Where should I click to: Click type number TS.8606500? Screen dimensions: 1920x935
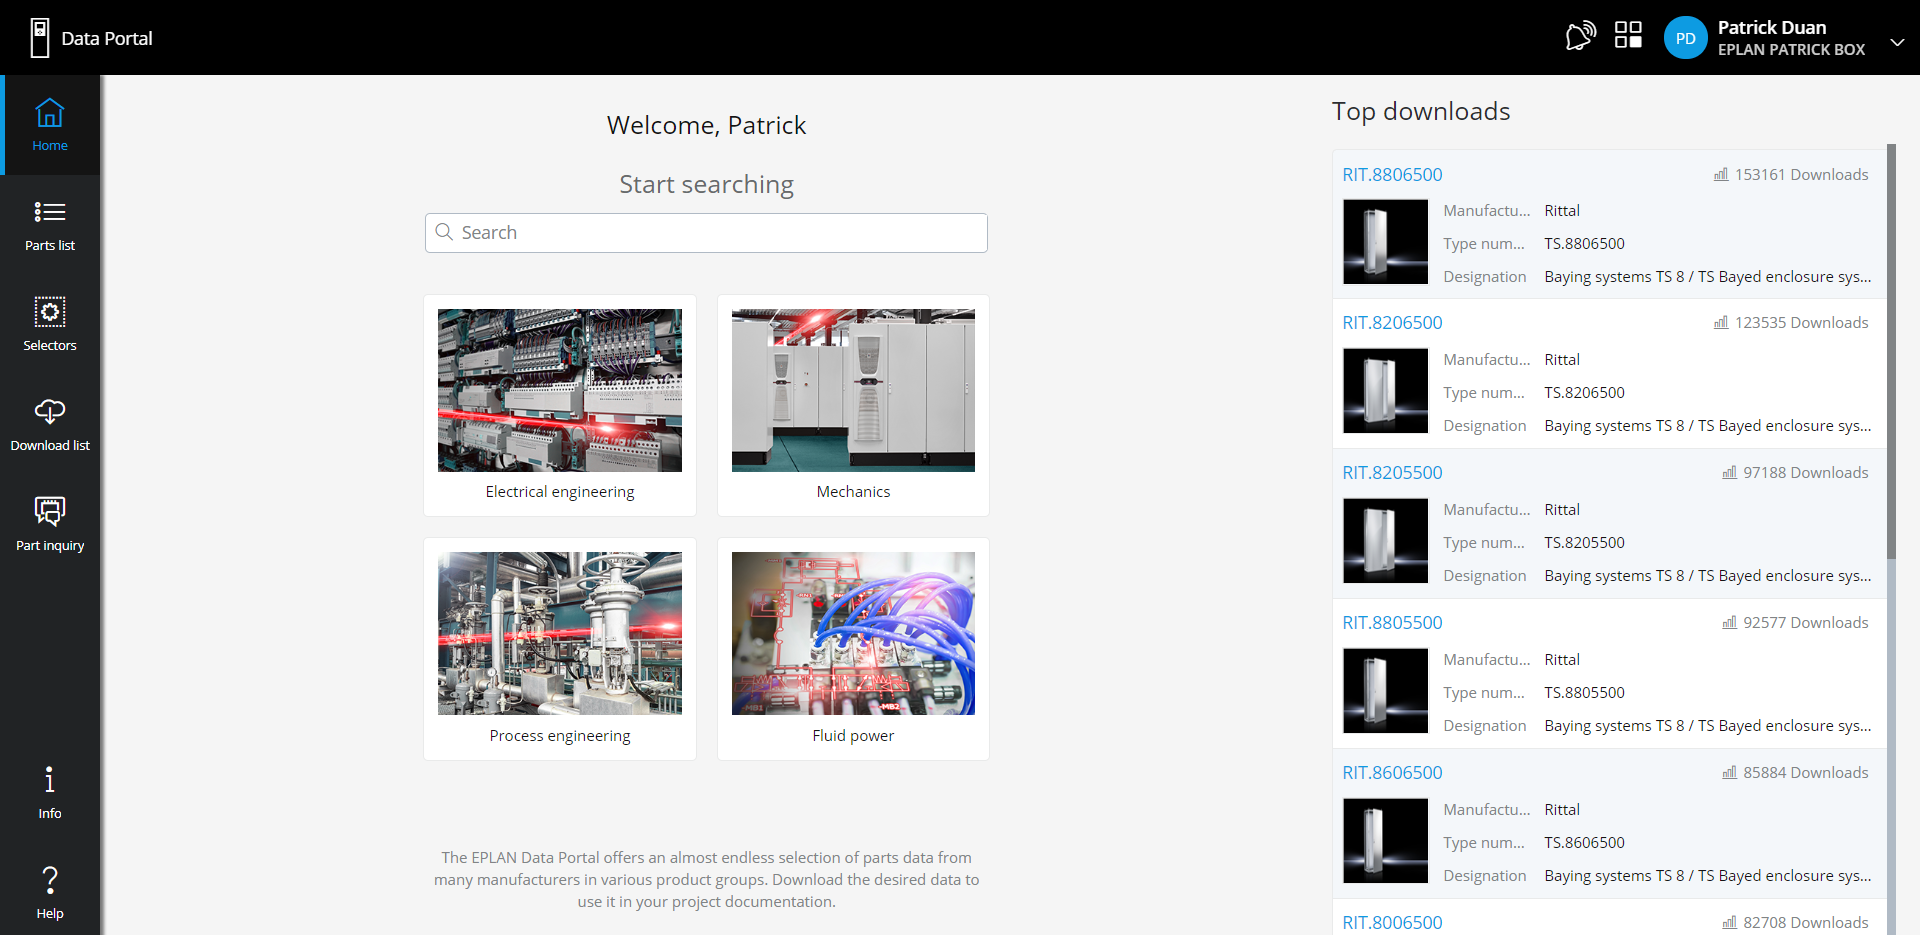tap(1584, 843)
